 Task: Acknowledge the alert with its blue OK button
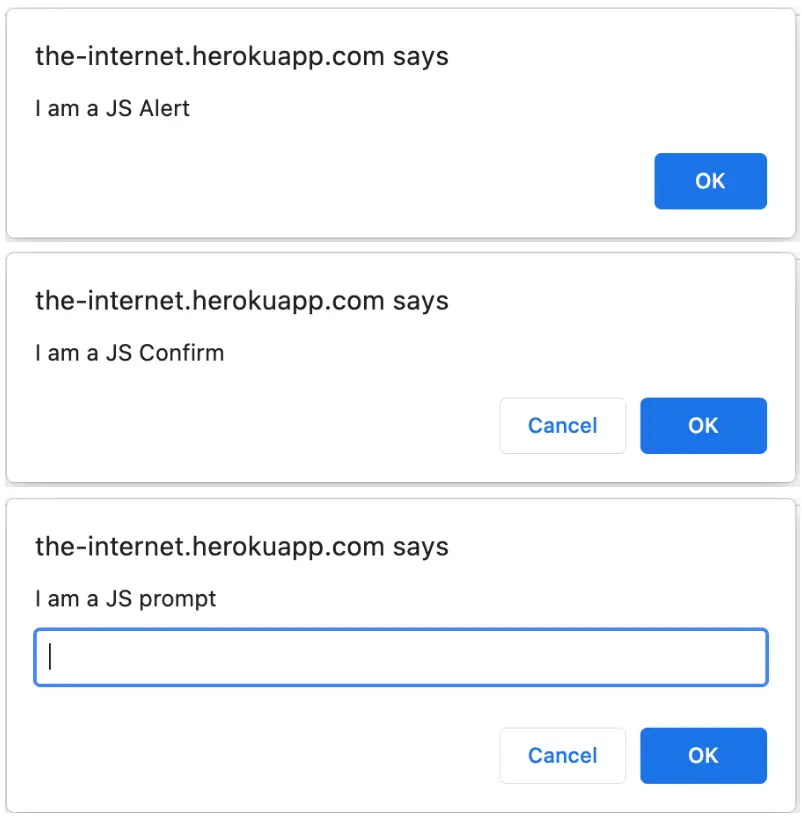(710, 181)
